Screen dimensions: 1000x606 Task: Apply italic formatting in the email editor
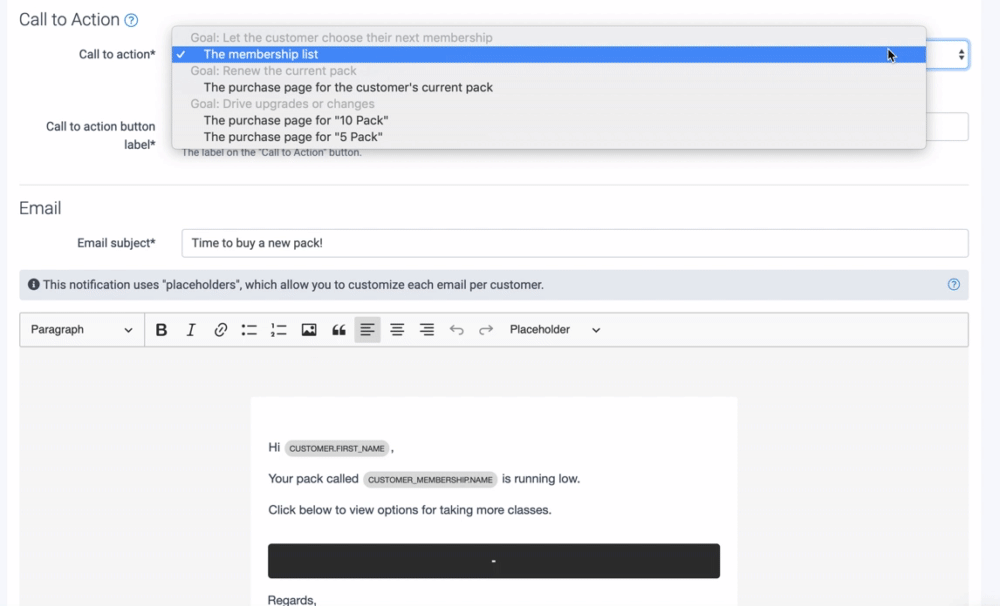tap(191, 330)
